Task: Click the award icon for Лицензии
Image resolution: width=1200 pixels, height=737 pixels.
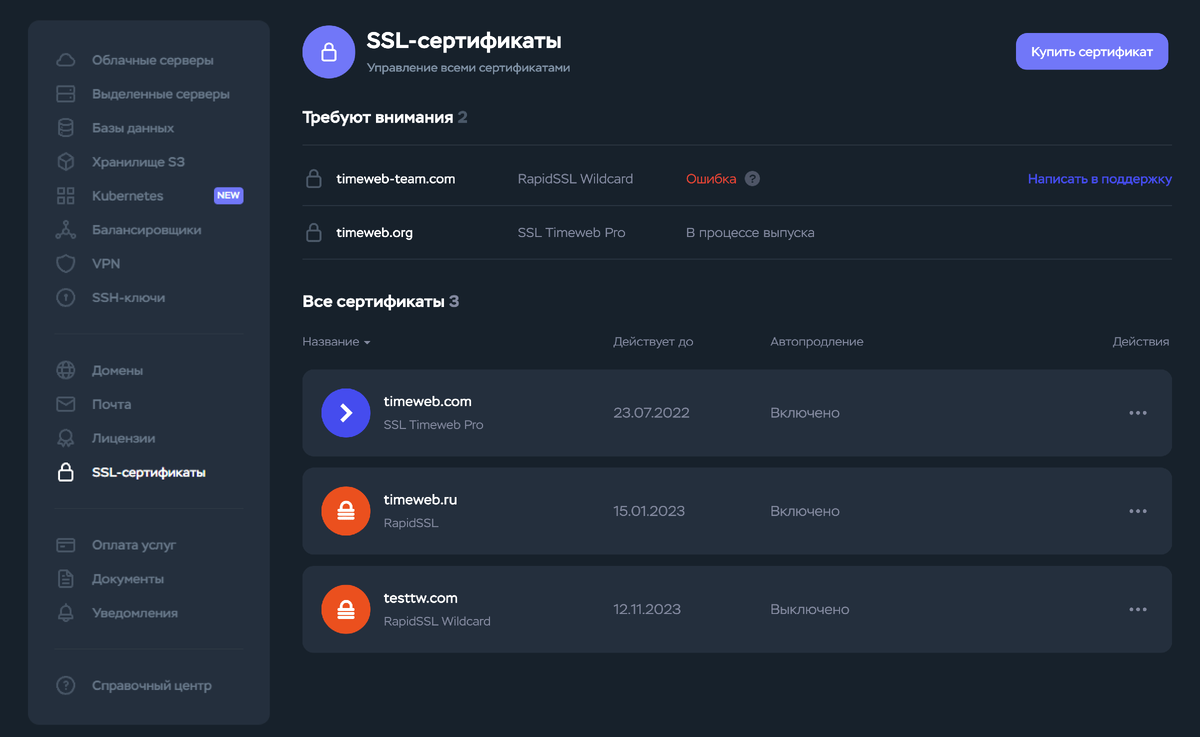Action: (66, 438)
